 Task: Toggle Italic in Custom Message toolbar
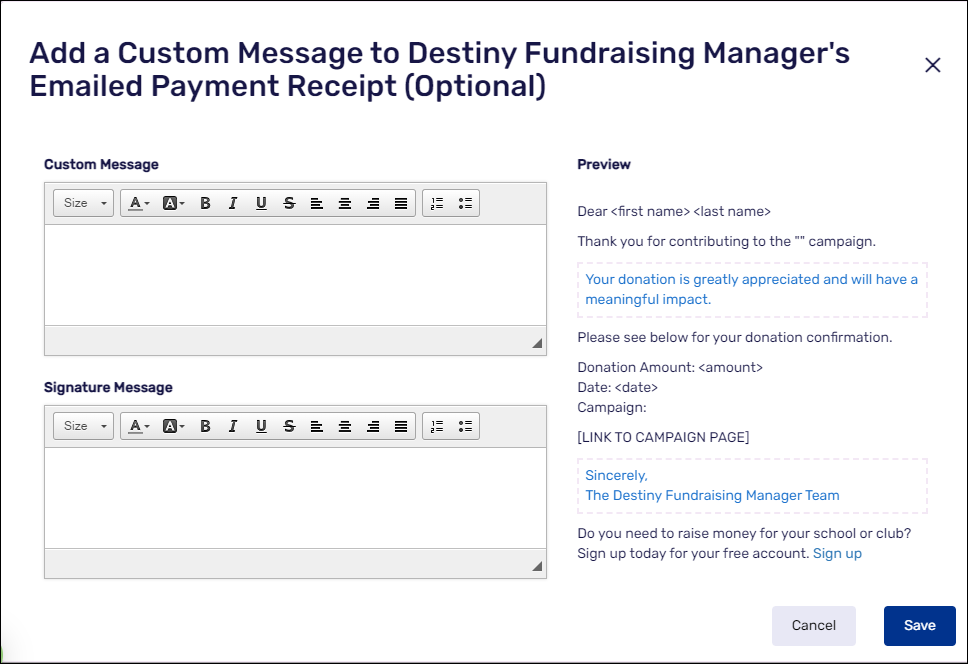click(x=233, y=203)
